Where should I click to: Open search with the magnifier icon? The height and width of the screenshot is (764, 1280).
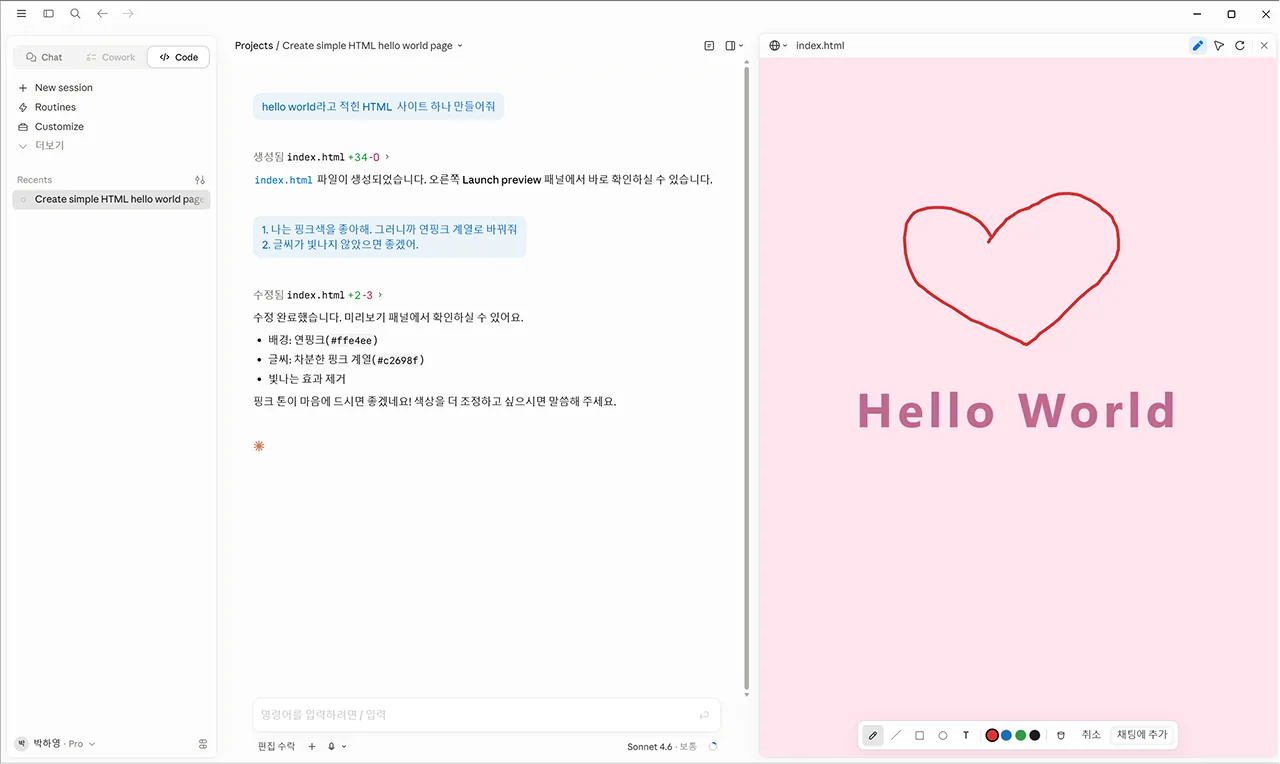[75, 14]
